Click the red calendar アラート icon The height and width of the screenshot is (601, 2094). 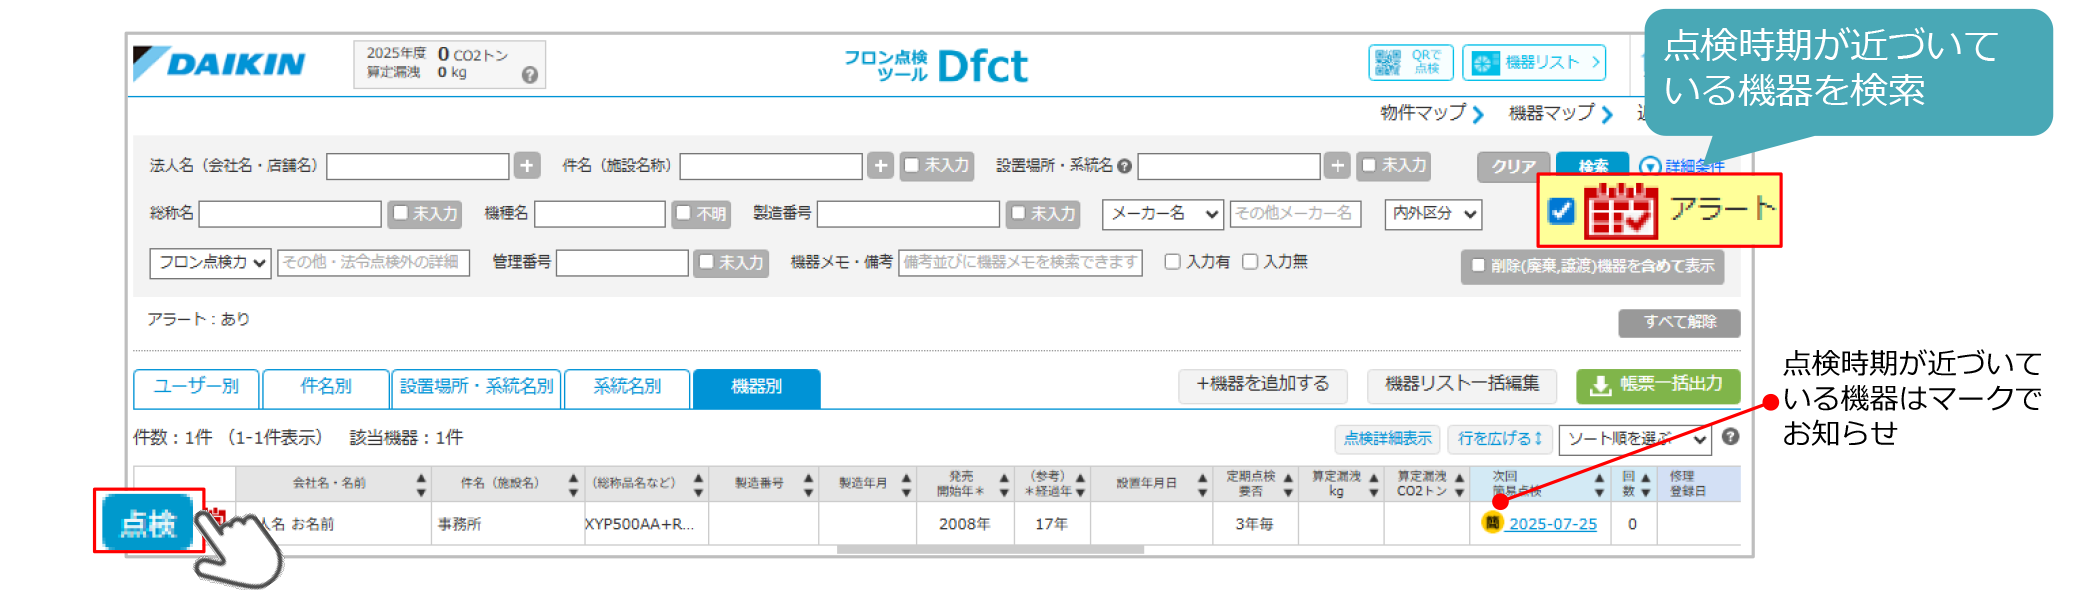pos(1620,210)
